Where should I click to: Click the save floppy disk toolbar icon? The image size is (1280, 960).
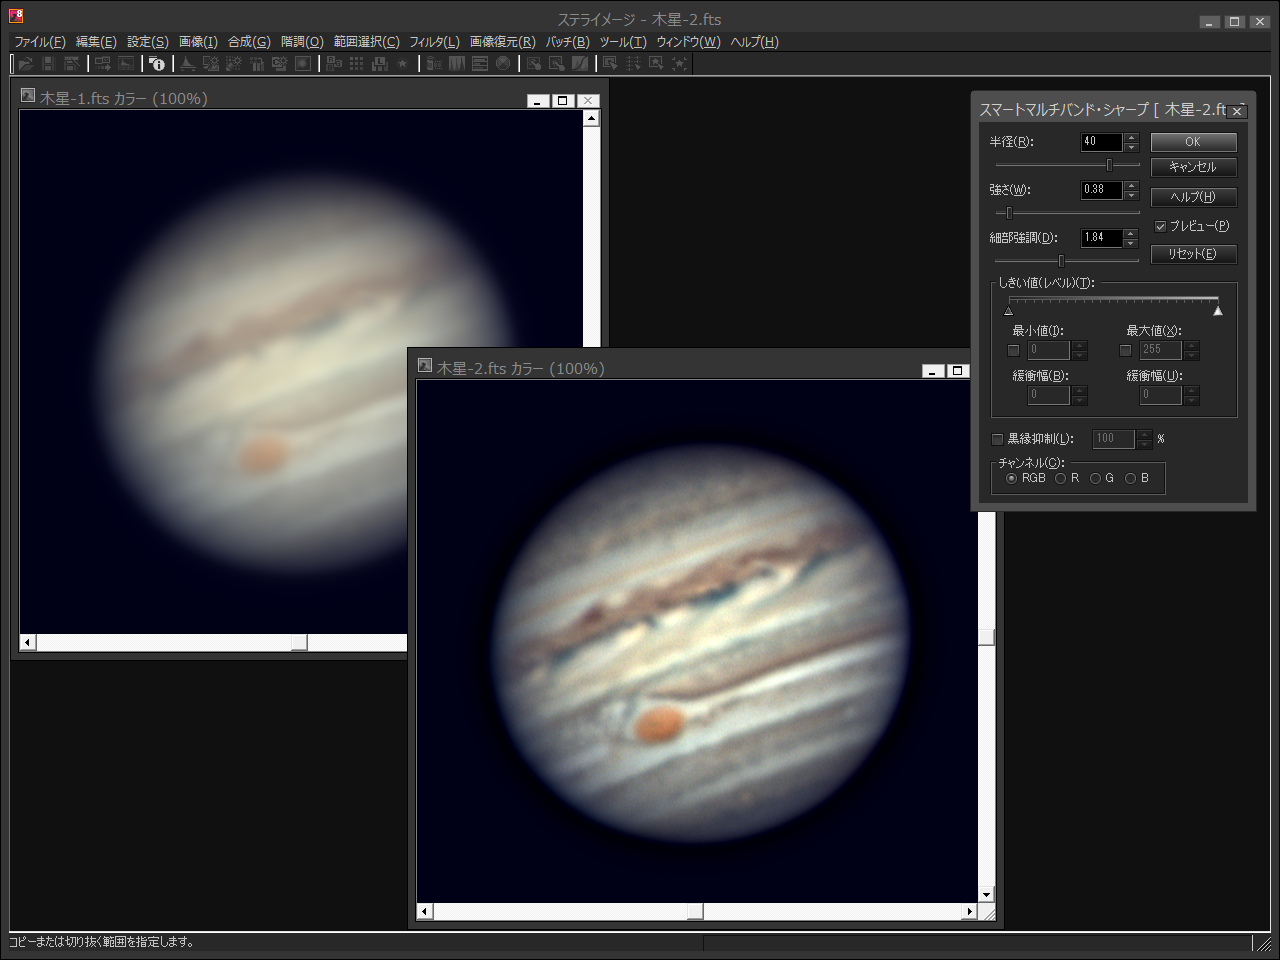(x=48, y=63)
